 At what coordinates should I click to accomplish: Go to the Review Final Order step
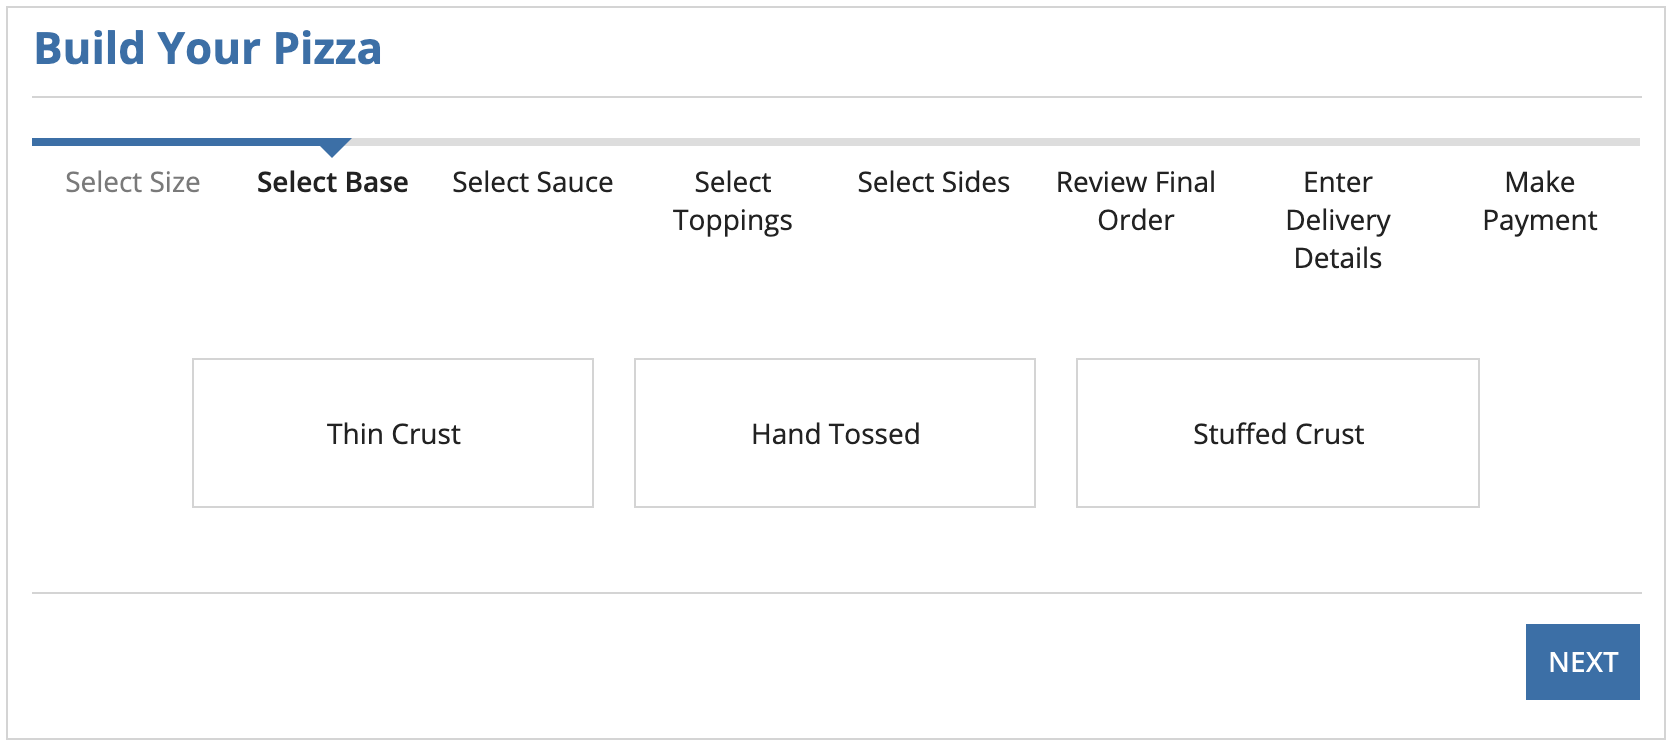tap(1135, 201)
